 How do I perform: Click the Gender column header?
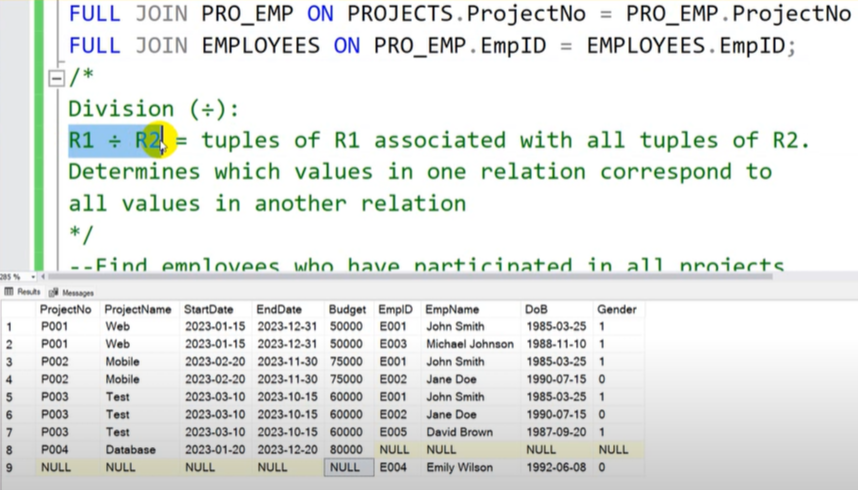click(616, 310)
